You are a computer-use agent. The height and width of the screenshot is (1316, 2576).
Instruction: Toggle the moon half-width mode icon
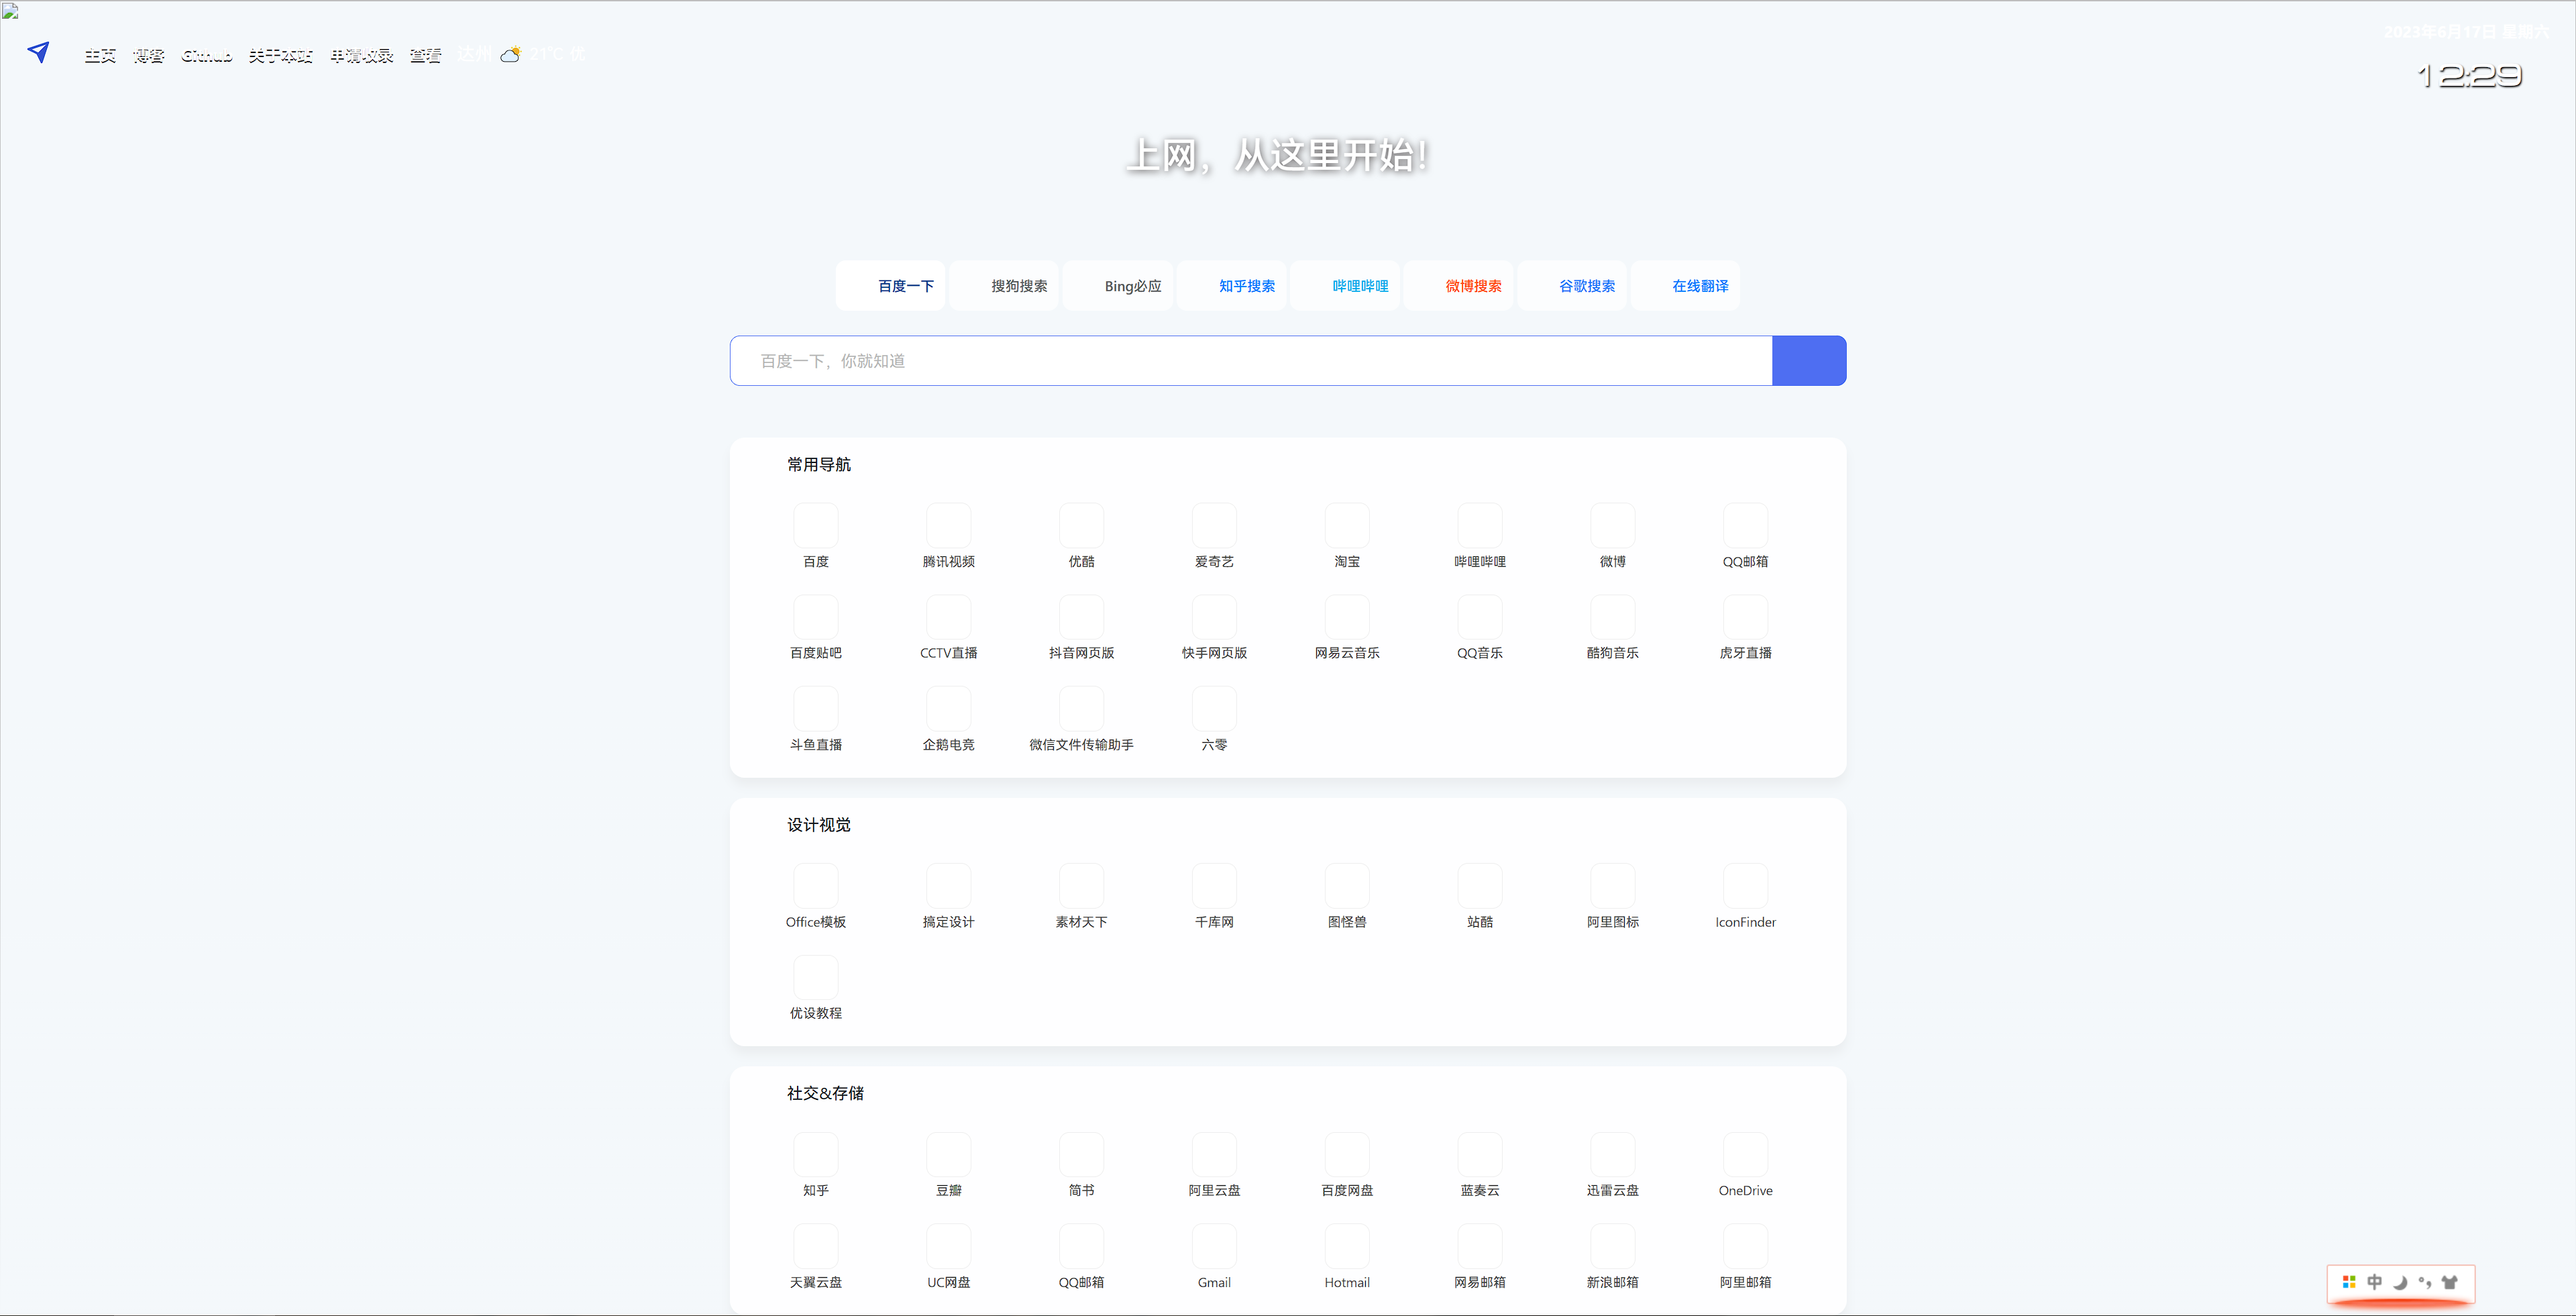pos(2400,1282)
